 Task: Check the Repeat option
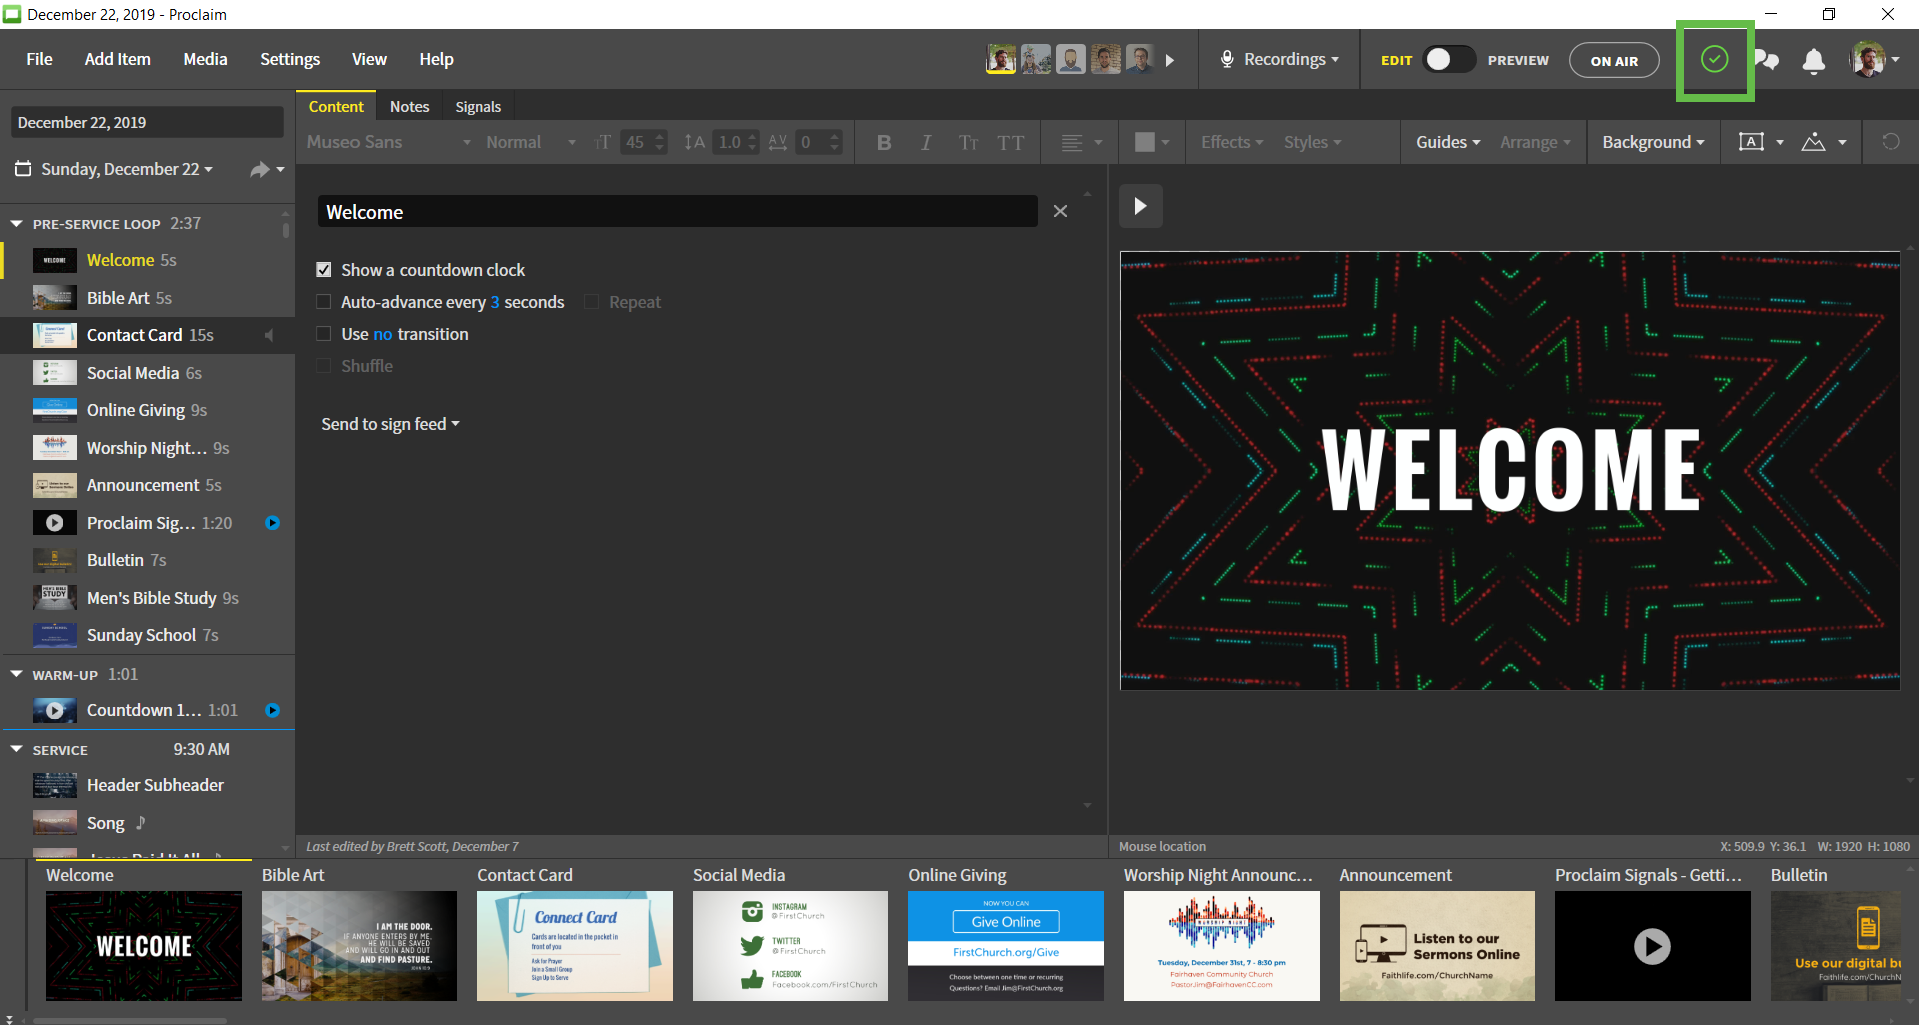[591, 302]
